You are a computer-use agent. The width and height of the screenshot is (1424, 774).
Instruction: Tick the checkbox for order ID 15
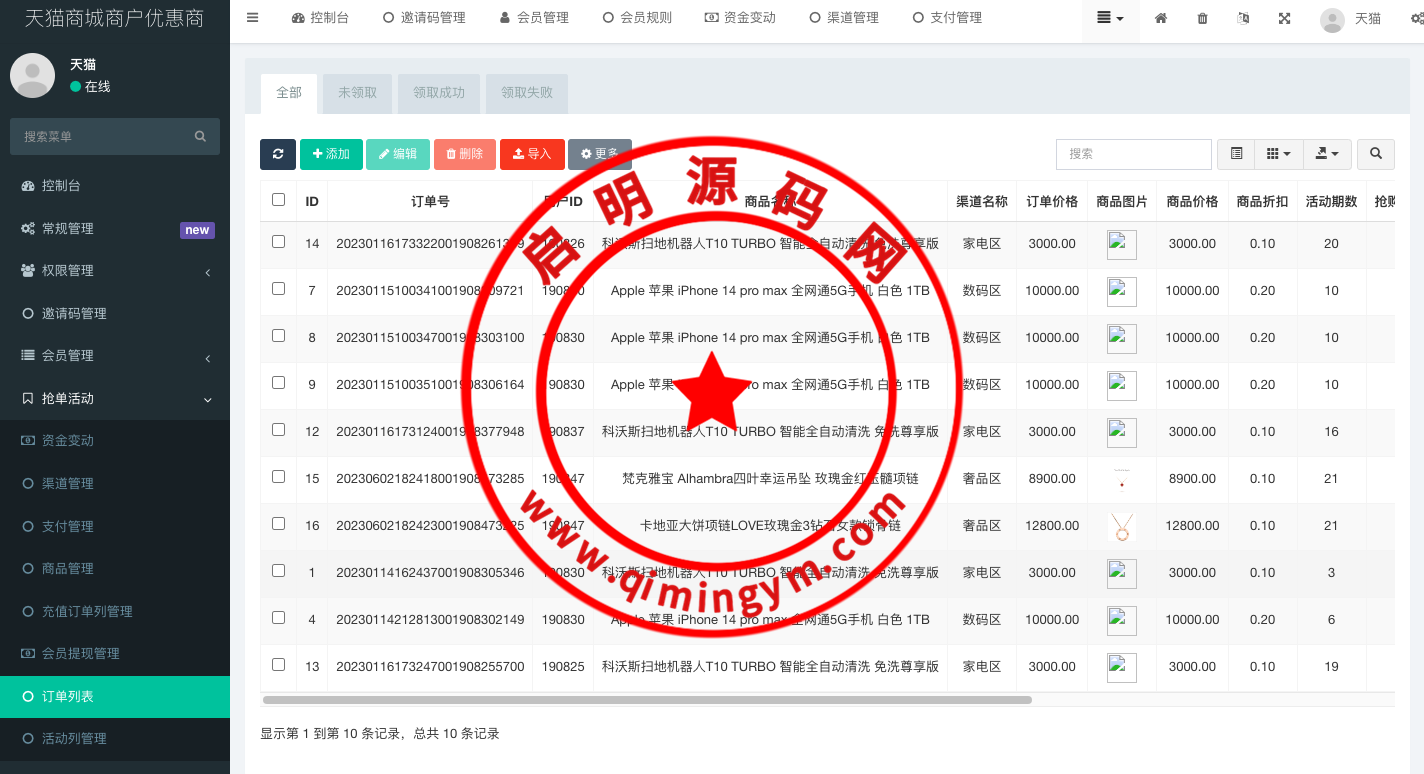pyautogui.click(x=278, y=477)
